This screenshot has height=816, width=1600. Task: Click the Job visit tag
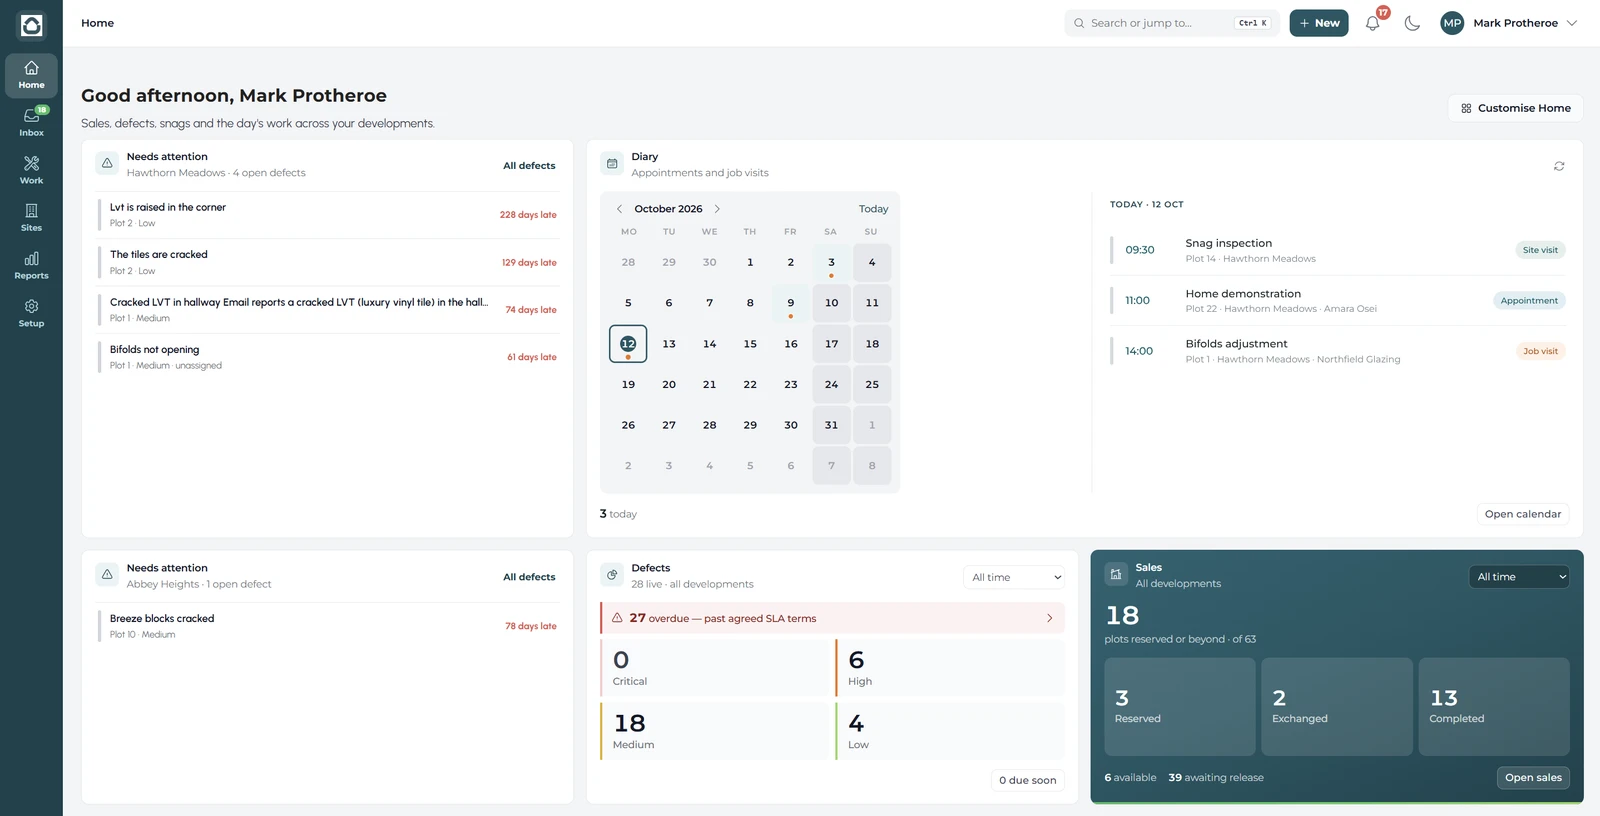1540,351
